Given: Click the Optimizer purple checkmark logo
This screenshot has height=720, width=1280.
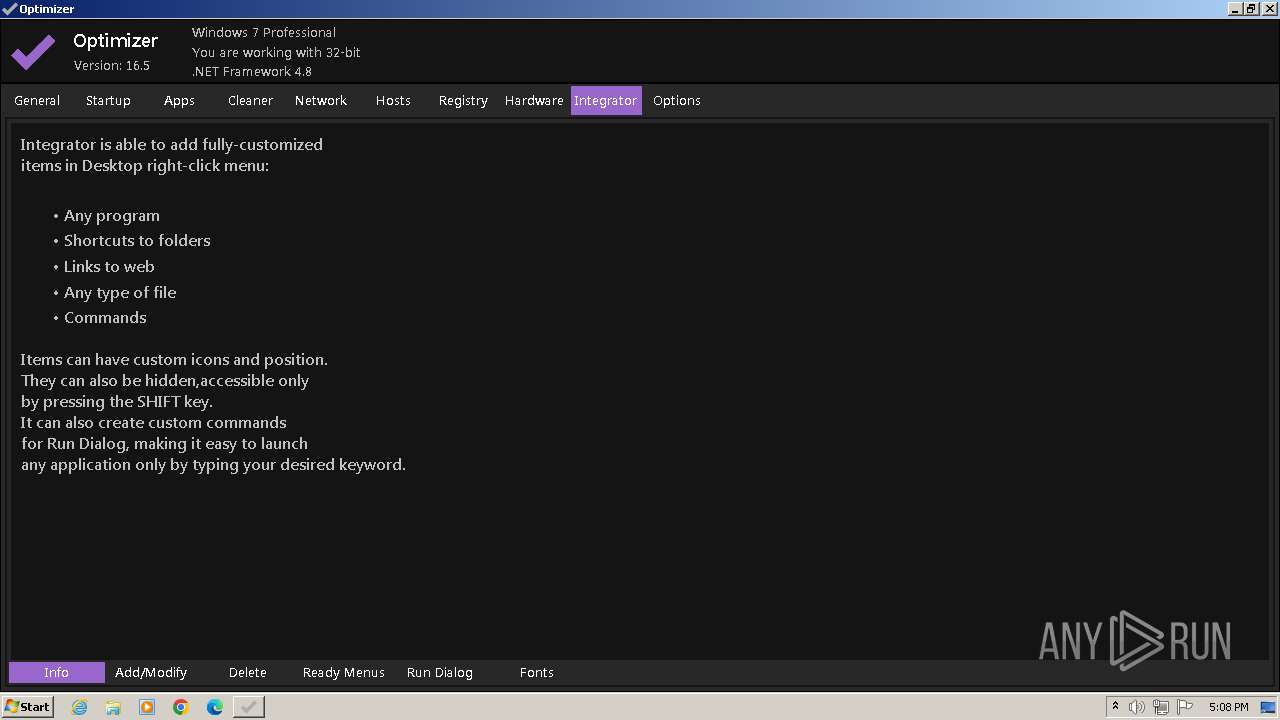Looking at the screenshot, I should point(33,52).
